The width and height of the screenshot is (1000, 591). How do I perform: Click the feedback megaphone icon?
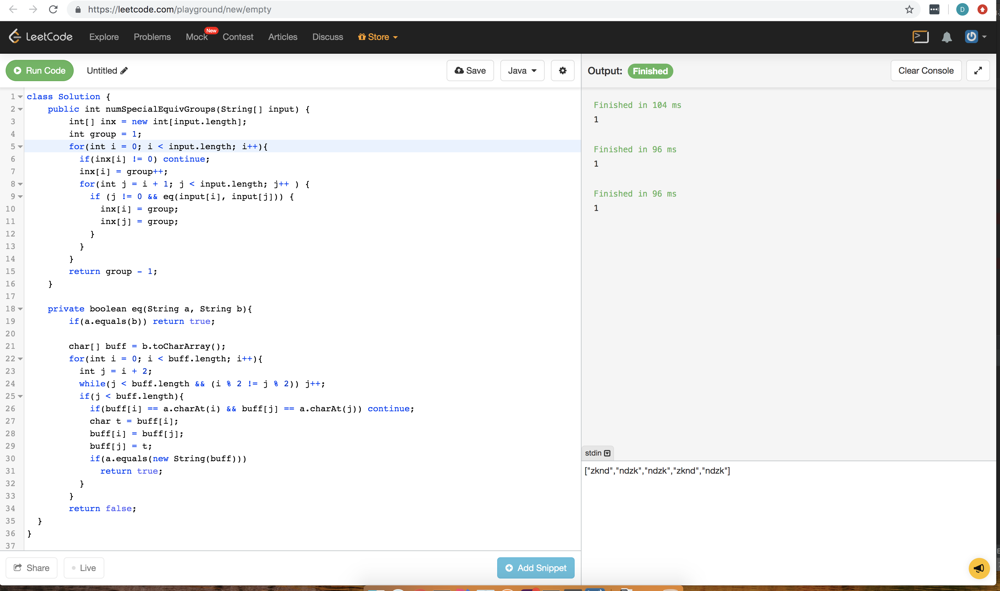[979, 568]
